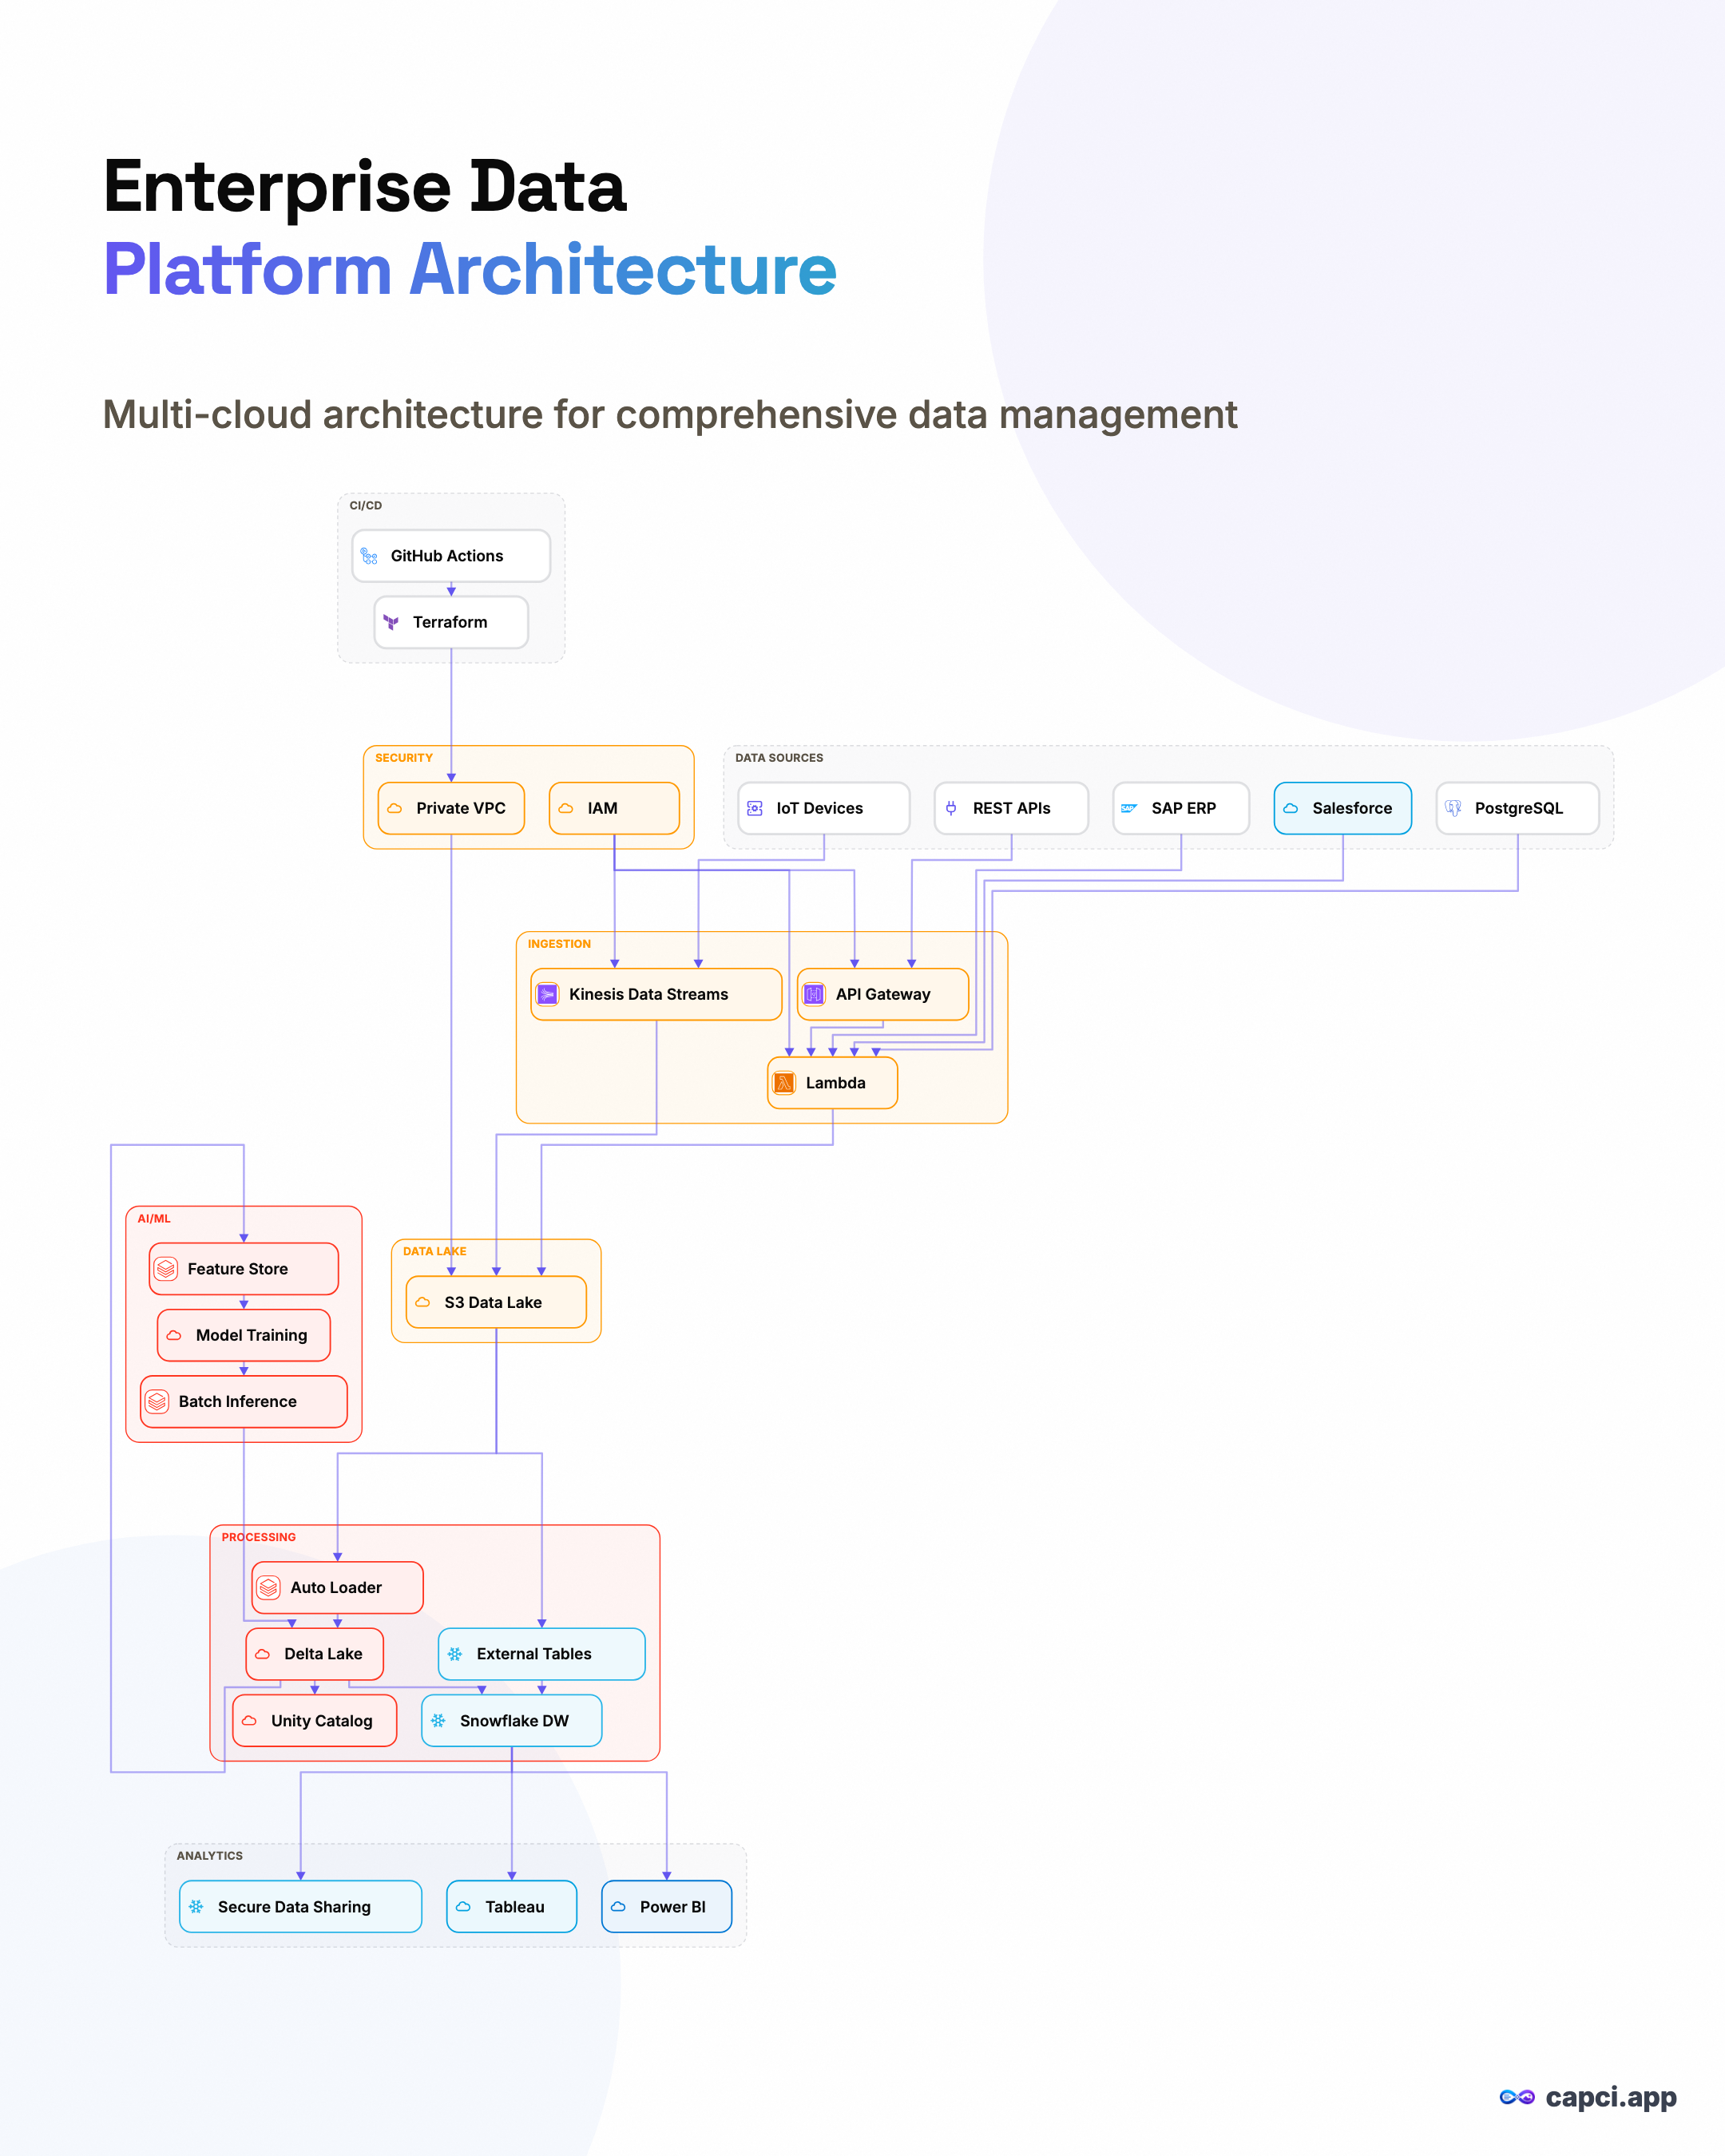Click the Lambda icon
The image size is (1725, 2156).
[784, 1083]
